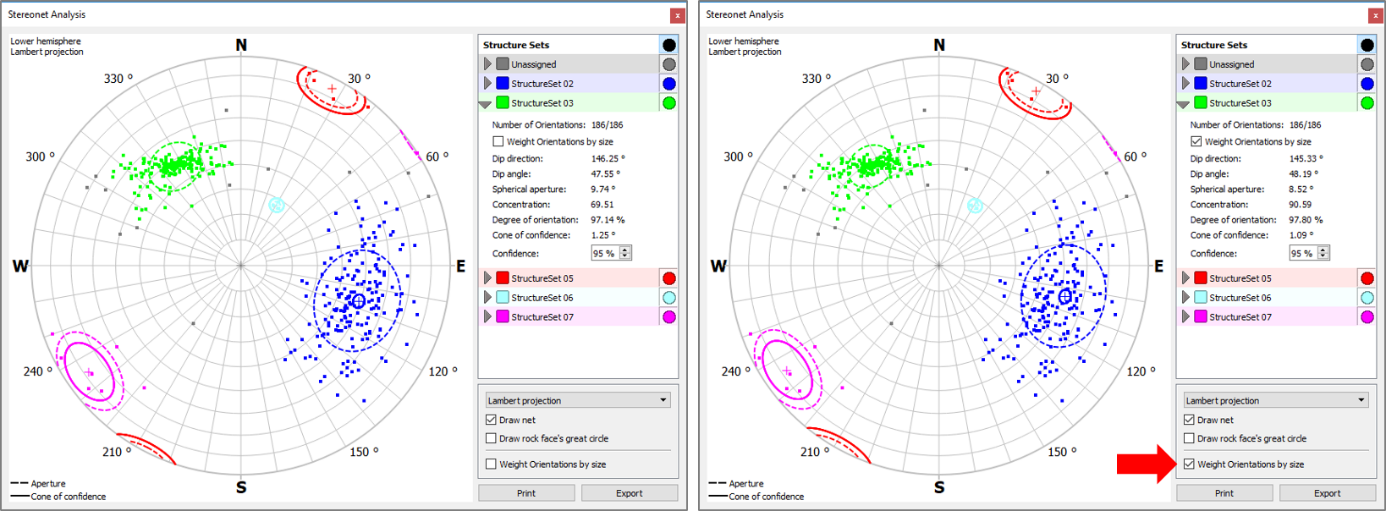1386x511 pixels.
Task: Expand StructureSet 06 in right window
Action: (x=1185, y=297)
